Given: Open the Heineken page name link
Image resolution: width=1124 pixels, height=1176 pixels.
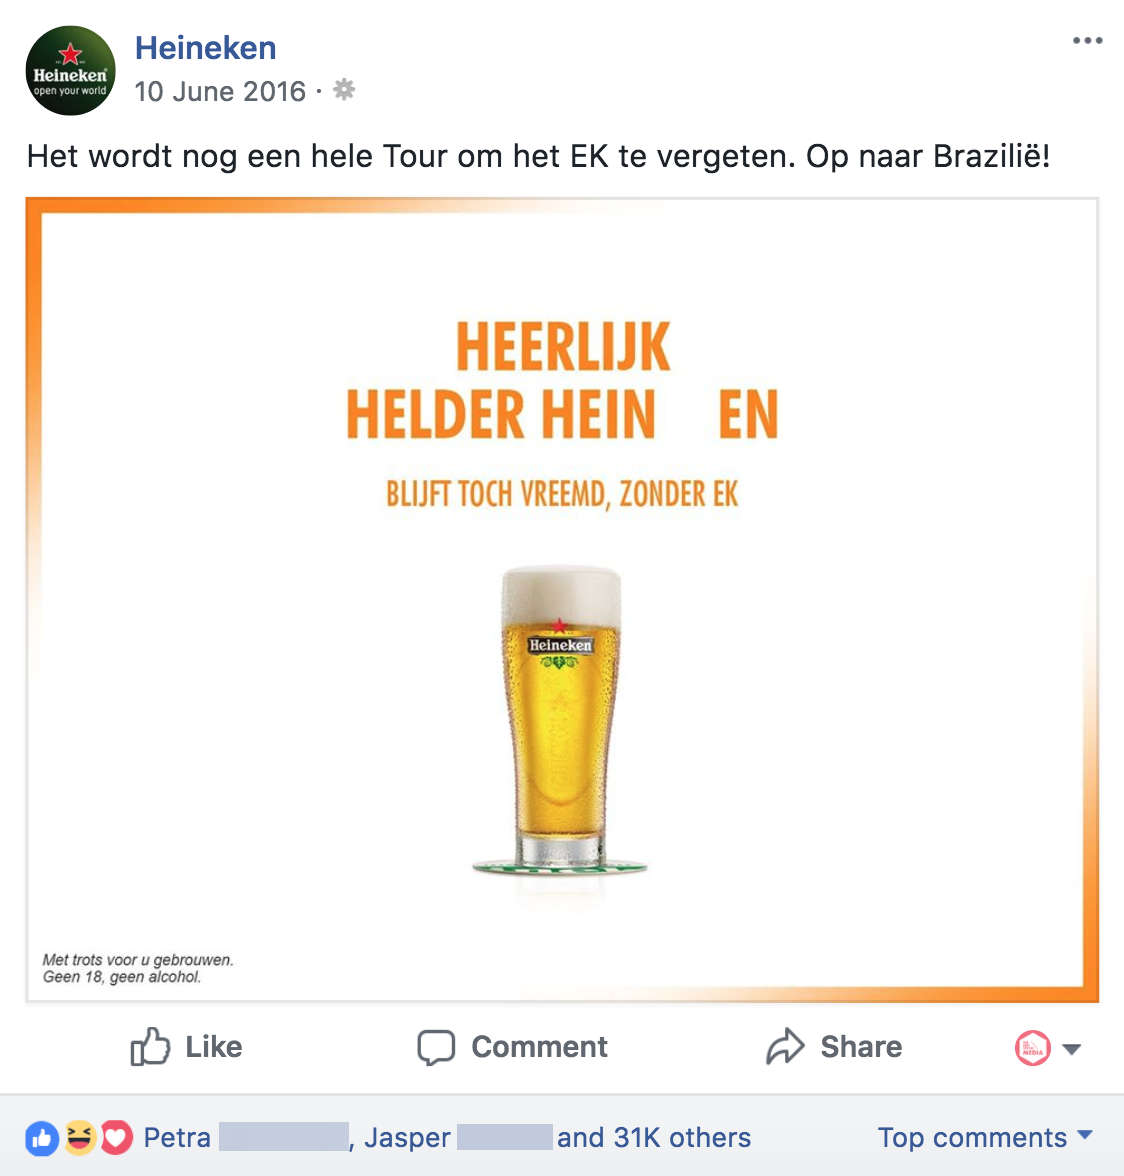Looking at the screenshot, I should pyautogui.click(x=205, y=48).
